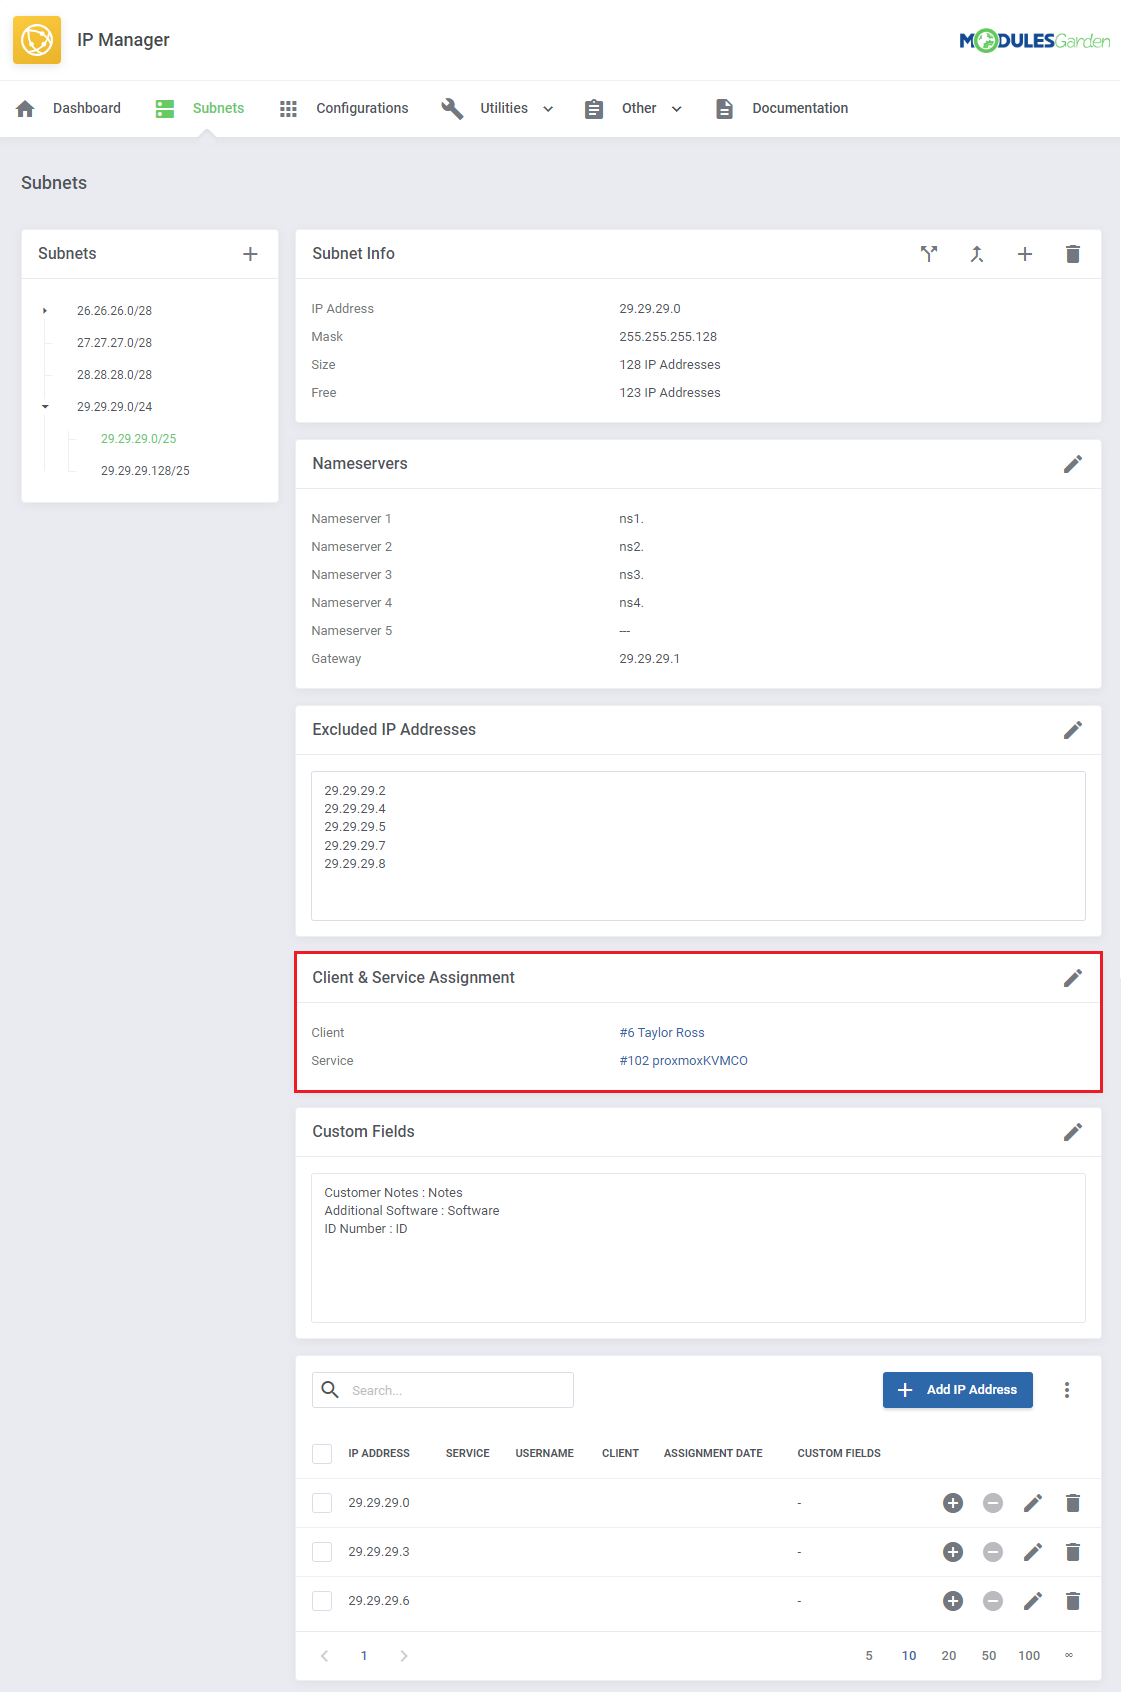Select subnet 29.29.29.0/24 in tree
The height and width of the screenshot is (1692, 1121).
115,407
